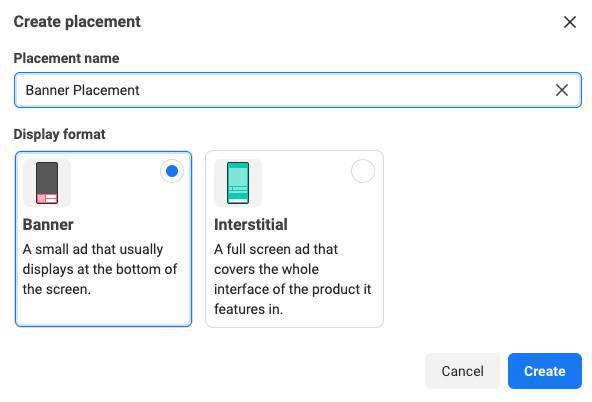Choose the Interstitial display format card
This screenshot has height=402, width=592.
[294, 239]
